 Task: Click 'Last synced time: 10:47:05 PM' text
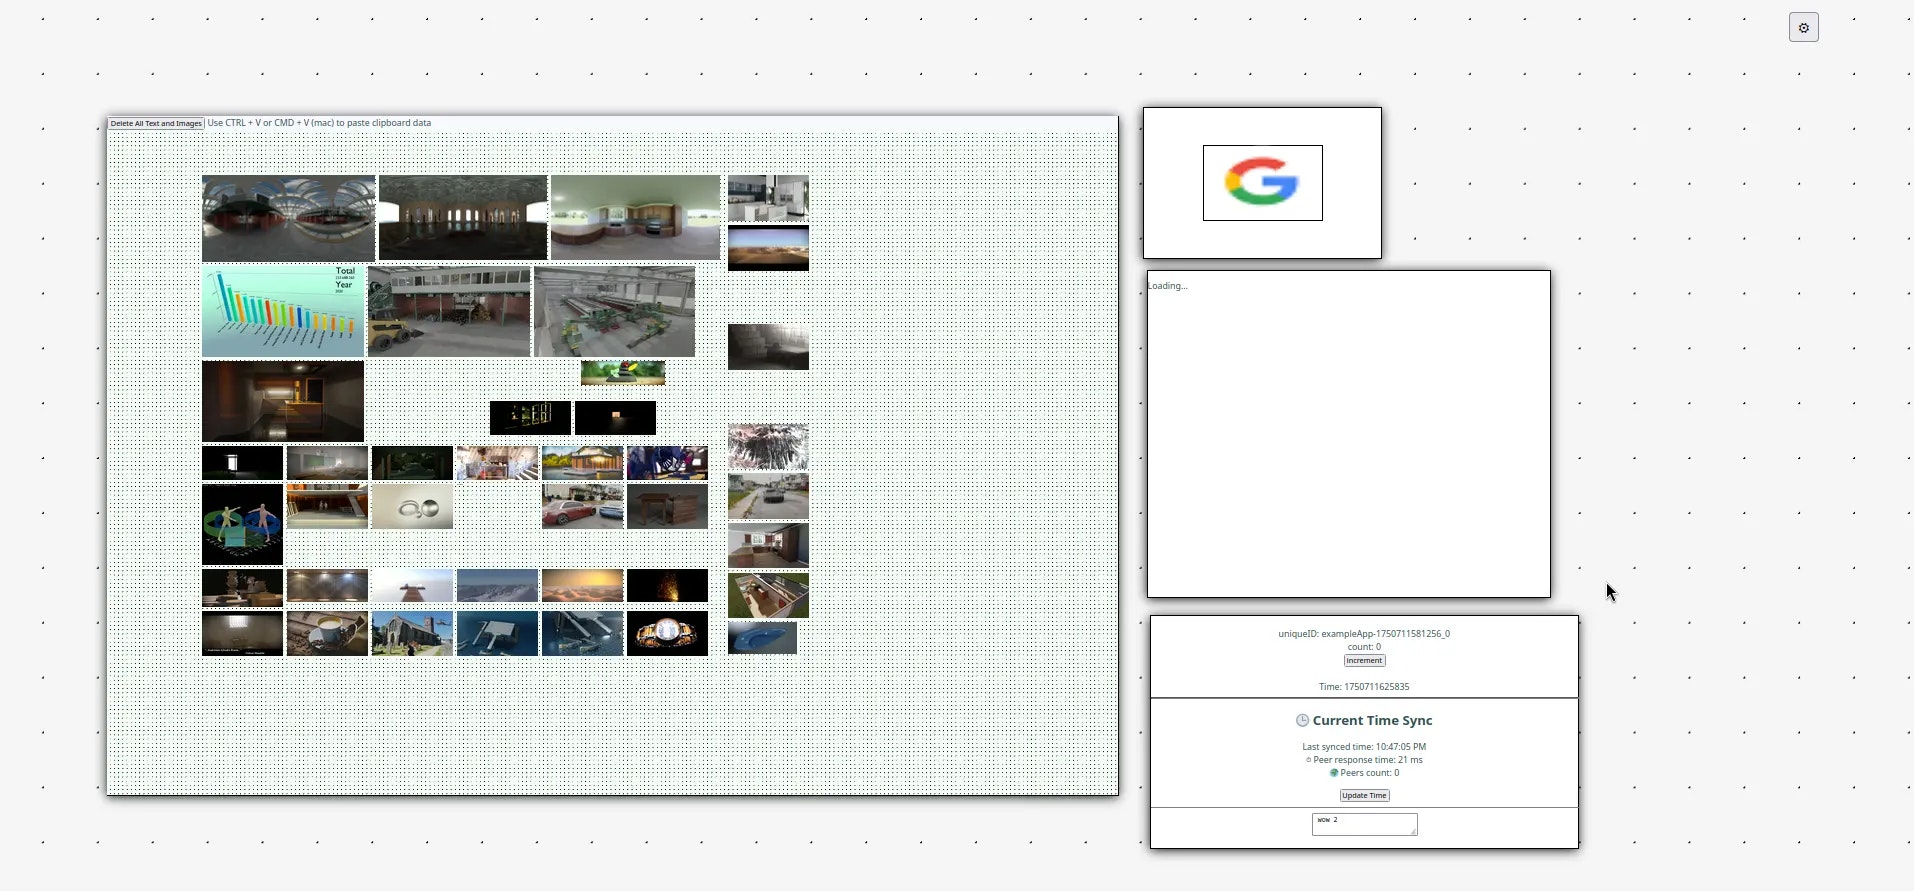(1364, 747)
